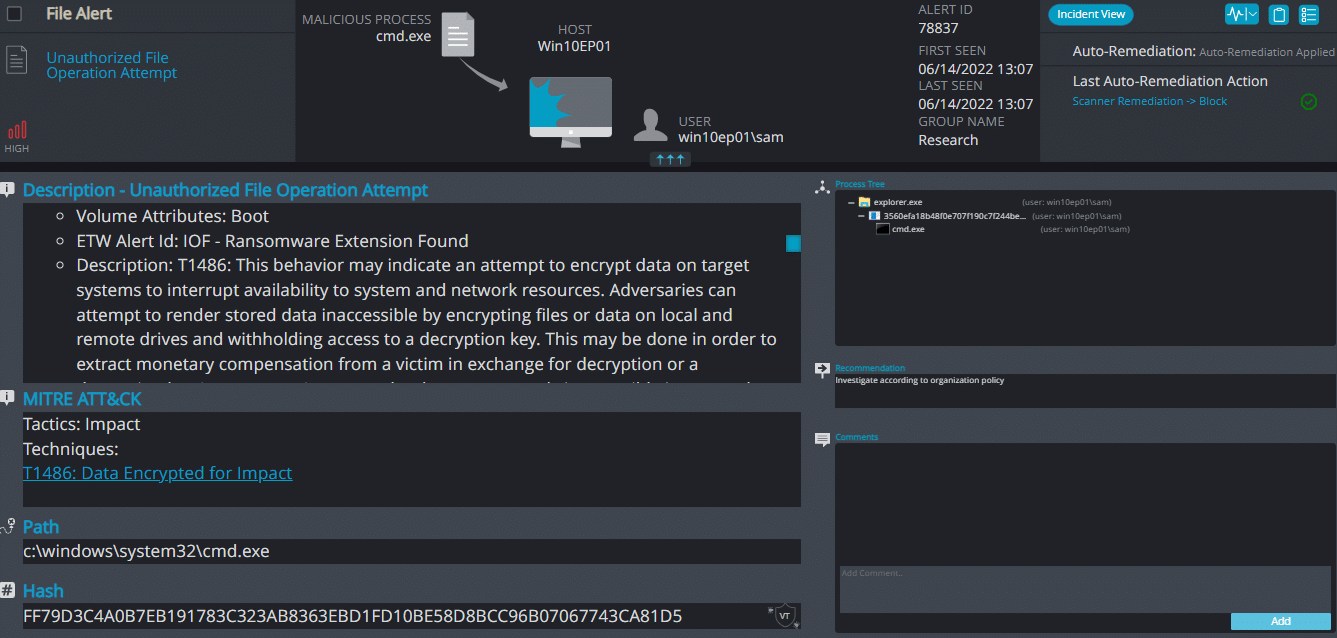This screenshot has height=638, width=1337.
Task: Click the malicious process file icon
Action: point(458,34)
